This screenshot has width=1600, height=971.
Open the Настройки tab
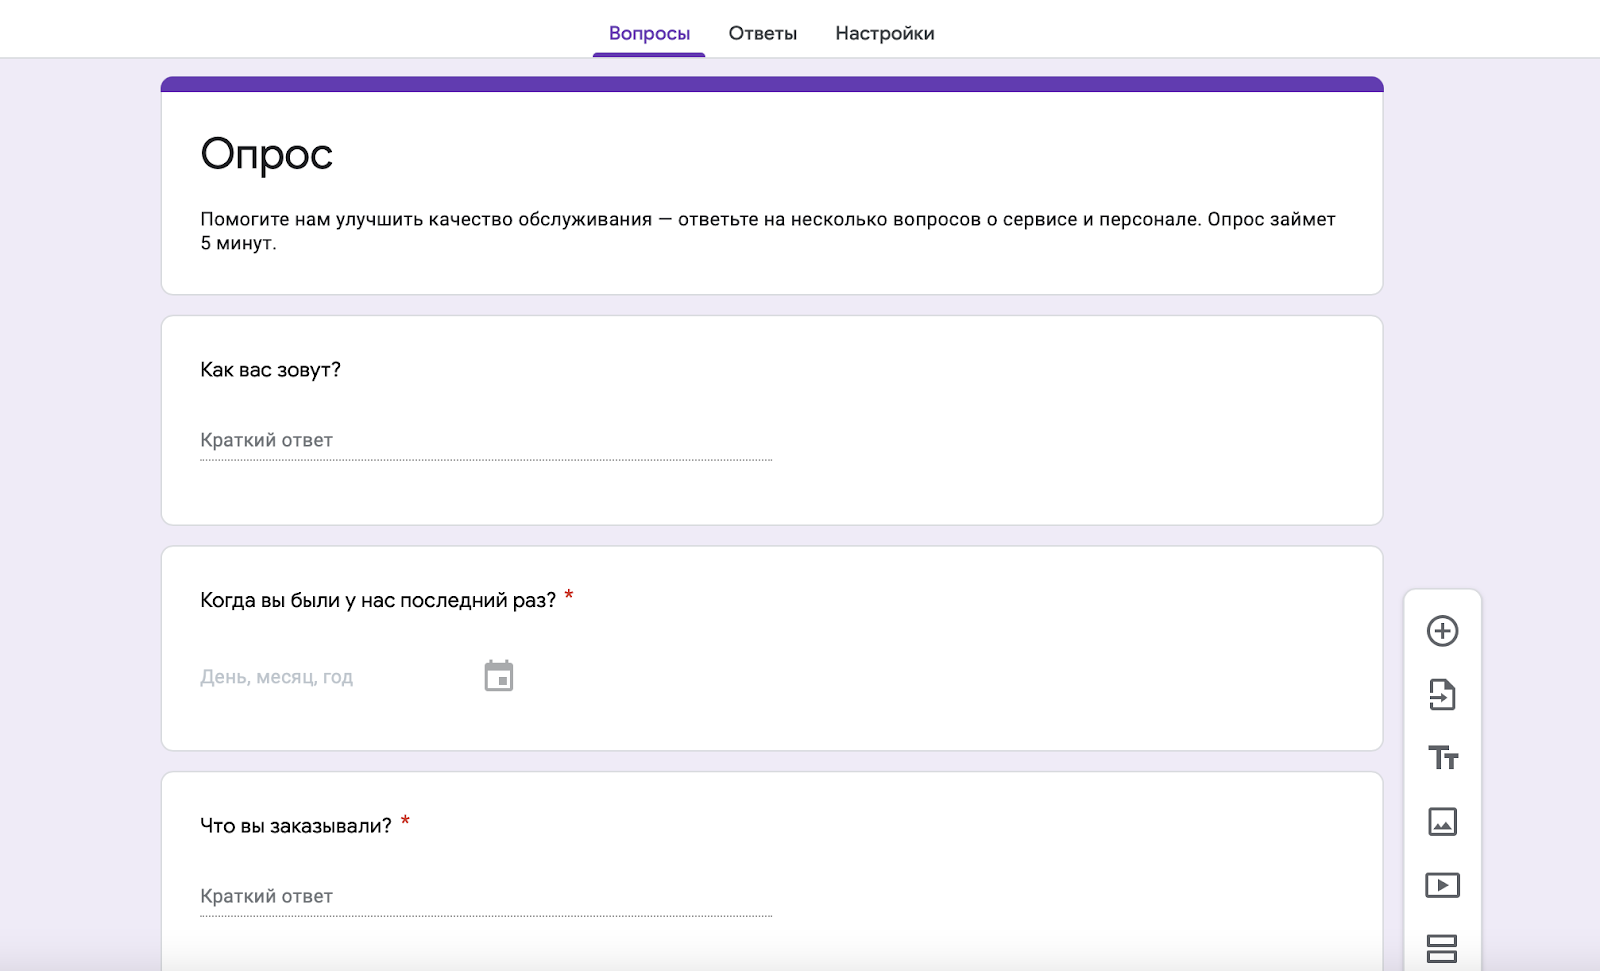[884, 33]
